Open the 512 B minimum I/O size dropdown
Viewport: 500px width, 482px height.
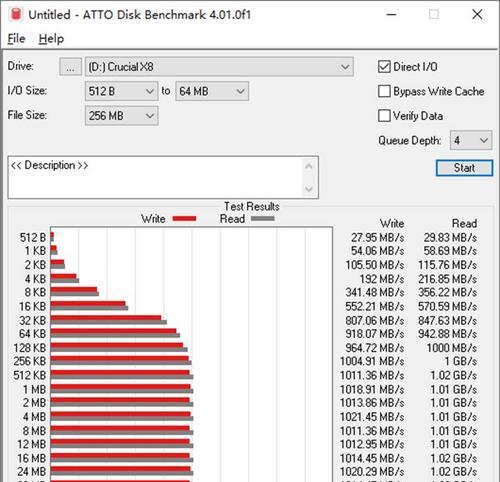click(122, 91)
